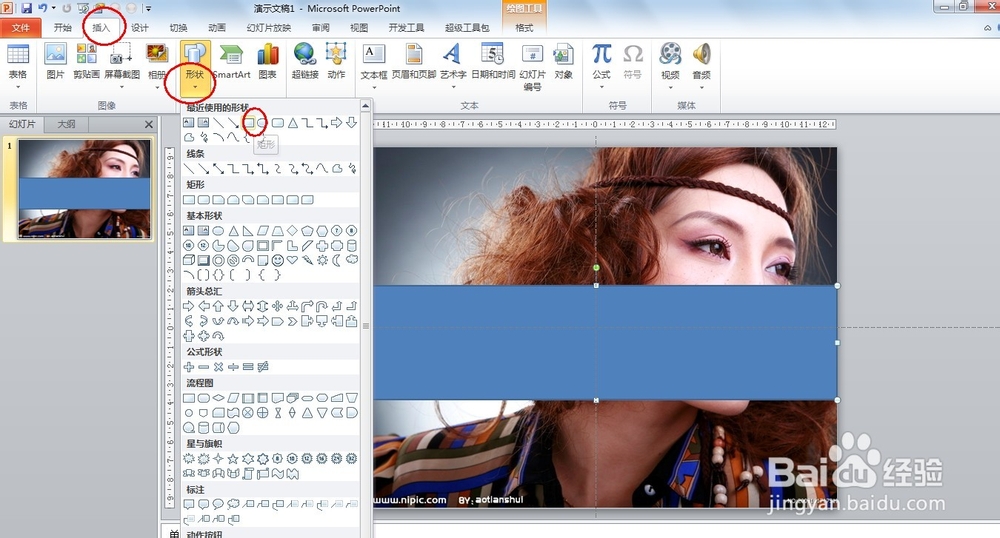1000x538 pixels.
Task: Select the rectangle shape in recently used shapes
Action: pos(248,123)
